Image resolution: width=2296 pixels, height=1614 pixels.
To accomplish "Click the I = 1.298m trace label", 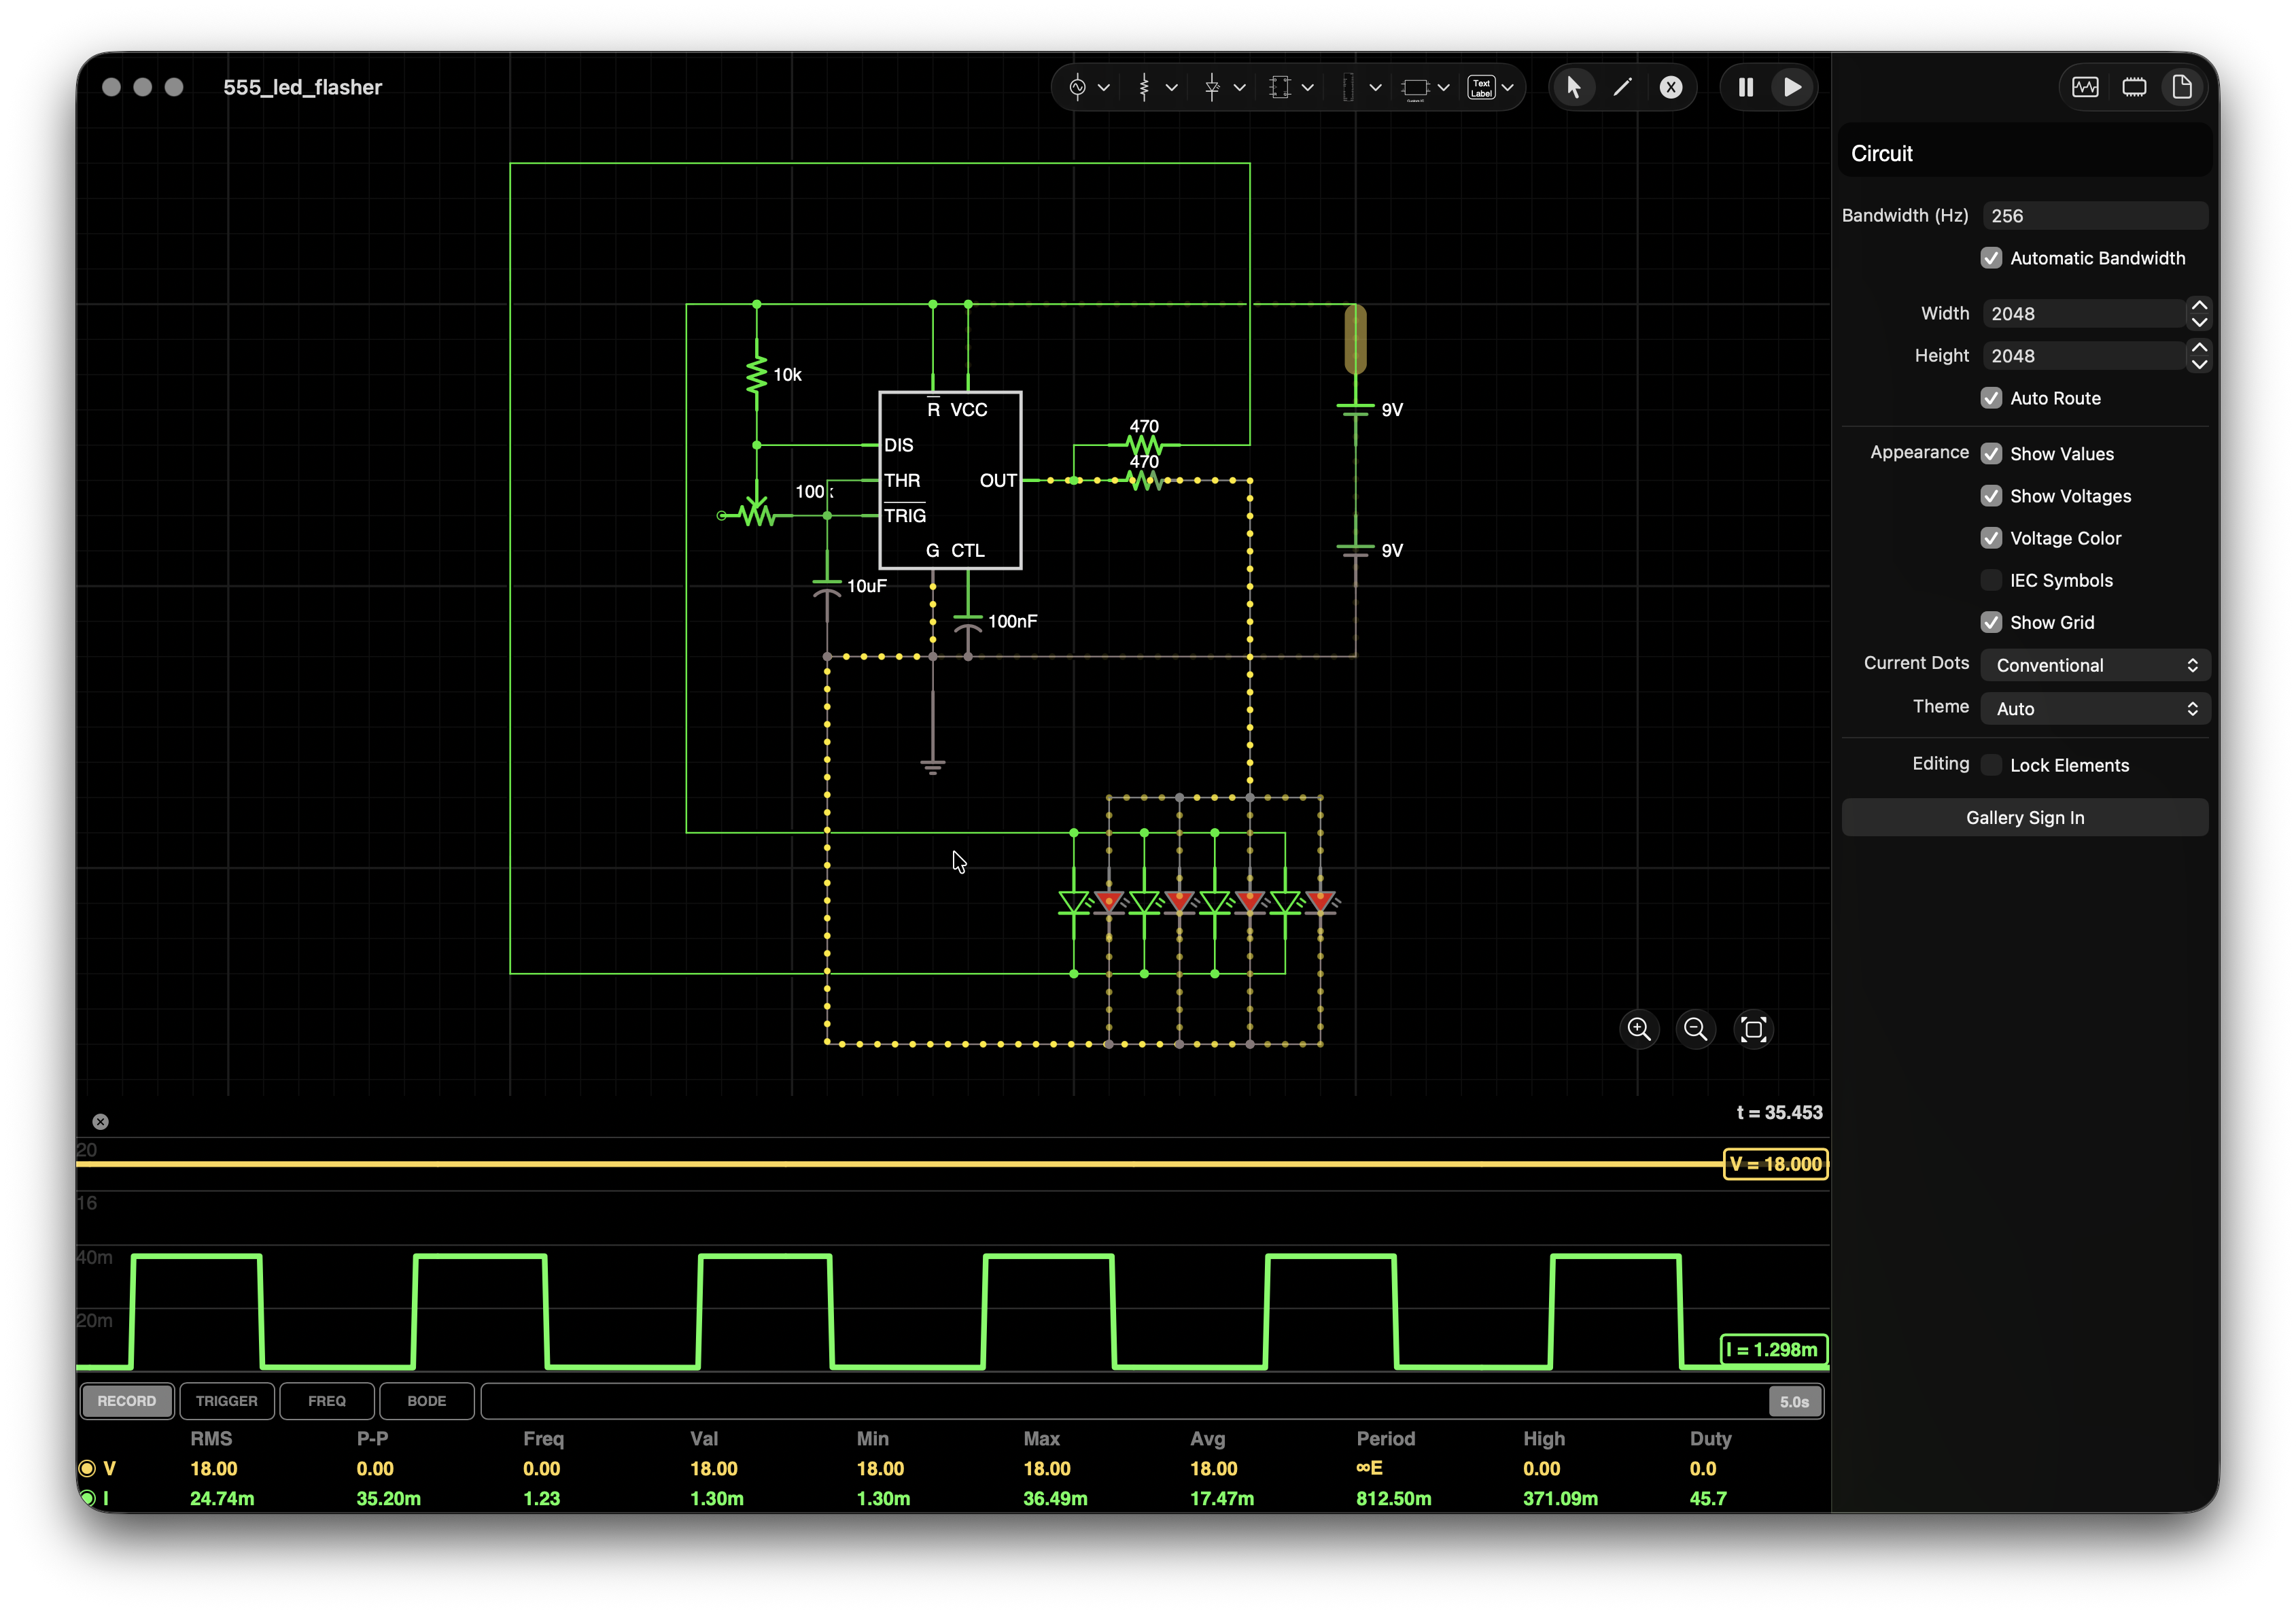I will point(1774,1350).
